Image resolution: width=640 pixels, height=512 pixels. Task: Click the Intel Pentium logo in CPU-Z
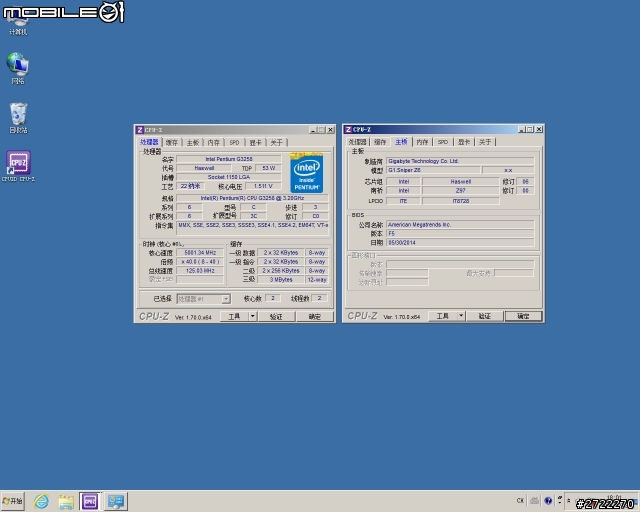click(307, 173)
